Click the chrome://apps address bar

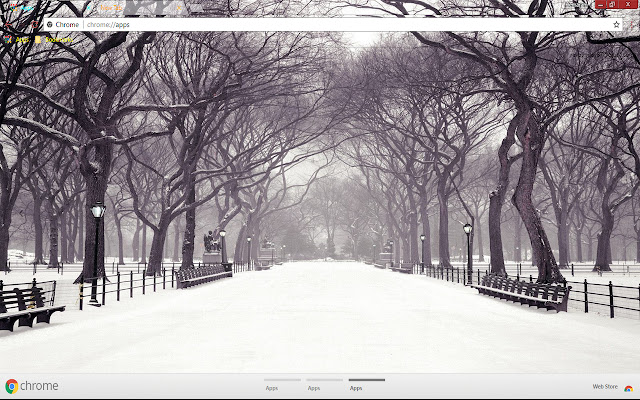pos(333,24)
